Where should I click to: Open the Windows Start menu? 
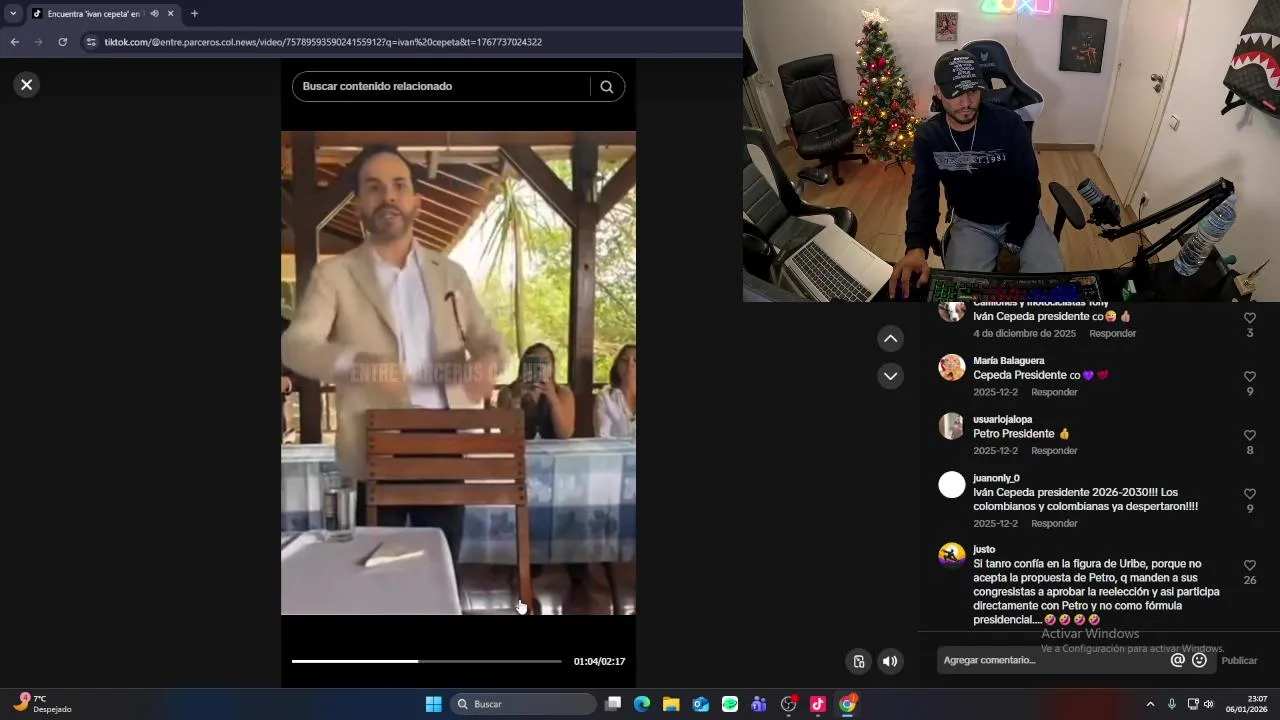pos(433,704)
